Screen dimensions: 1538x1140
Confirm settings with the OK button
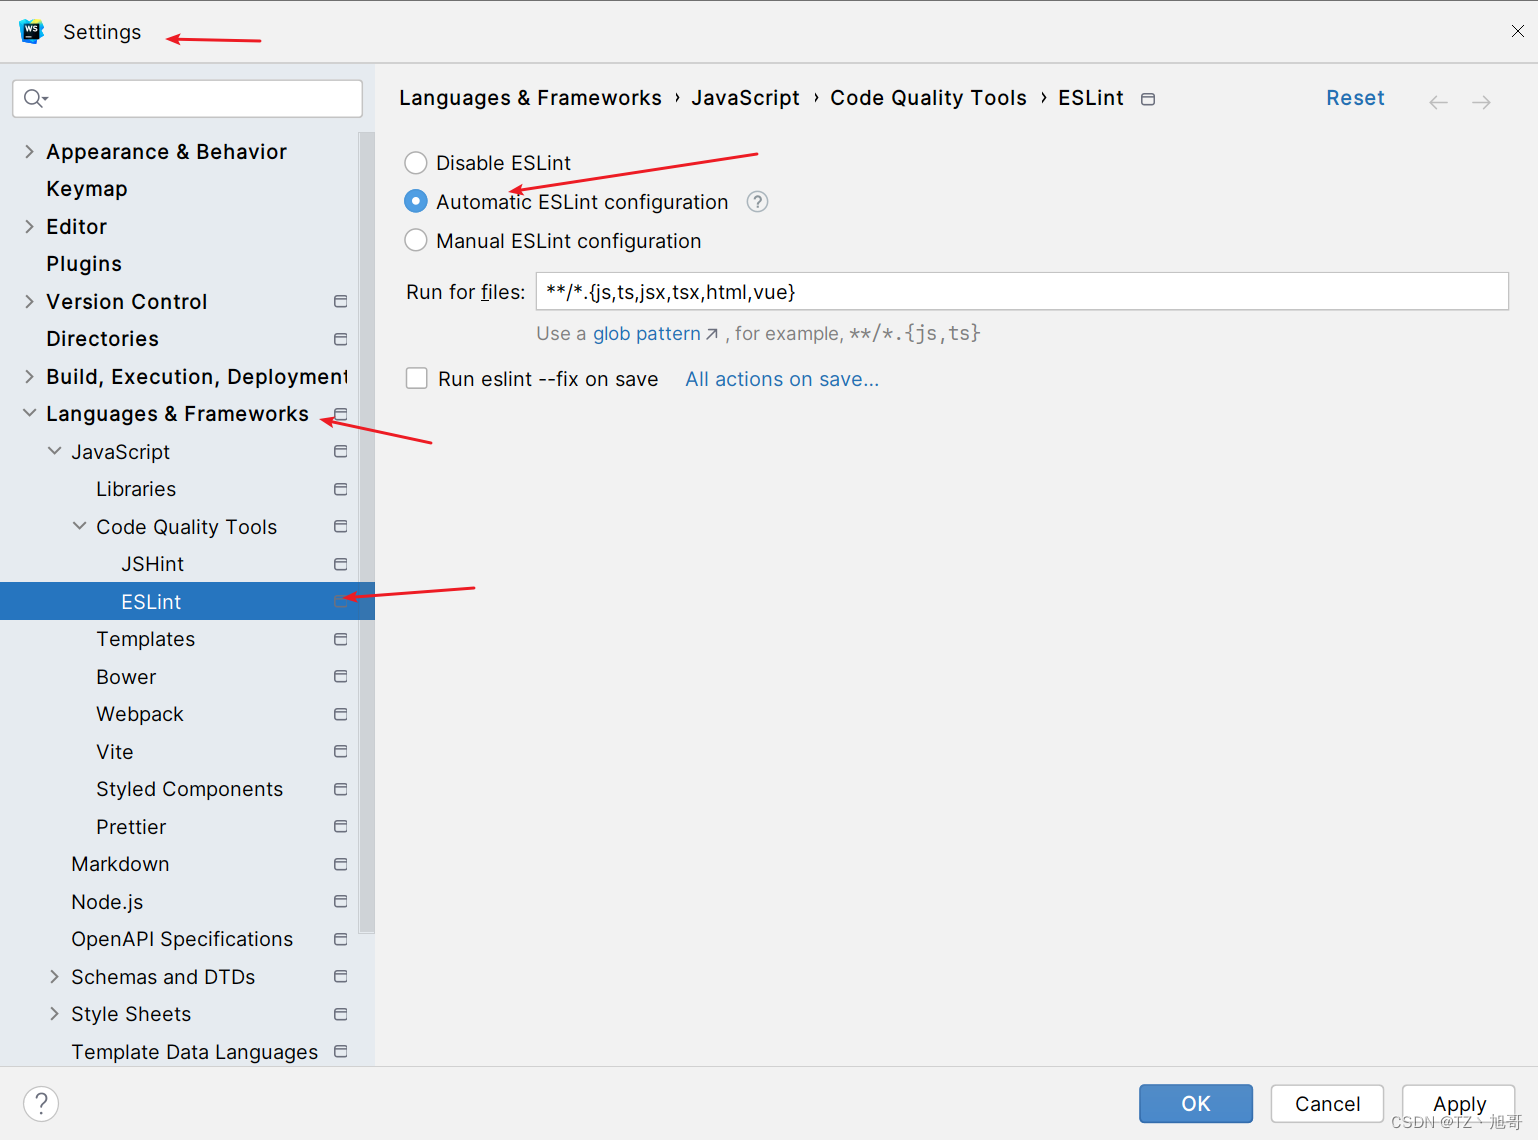point(1196,1103)
